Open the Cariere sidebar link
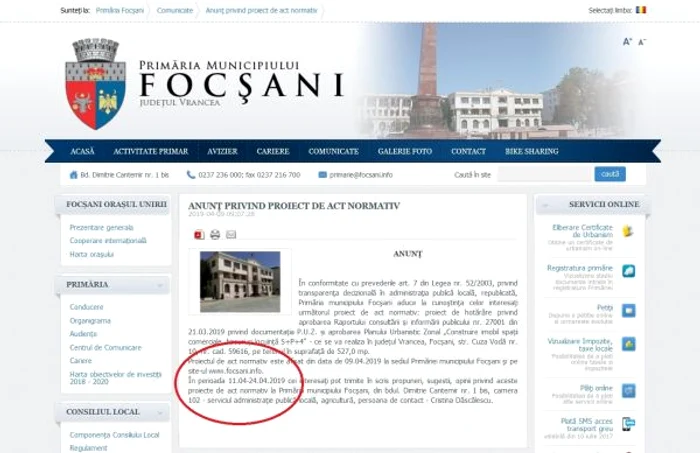Screen dimensions: 700x453 pos(80,361)
